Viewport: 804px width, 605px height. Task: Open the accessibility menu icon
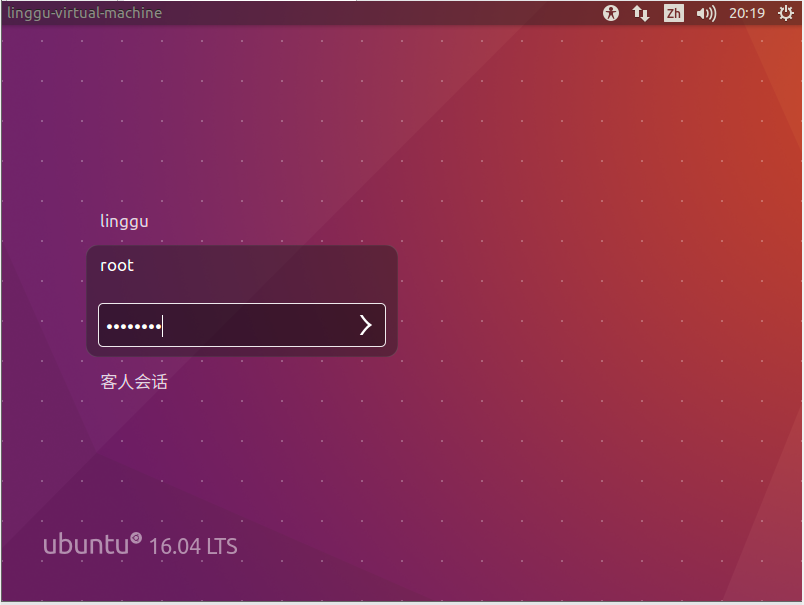(611, 13)
